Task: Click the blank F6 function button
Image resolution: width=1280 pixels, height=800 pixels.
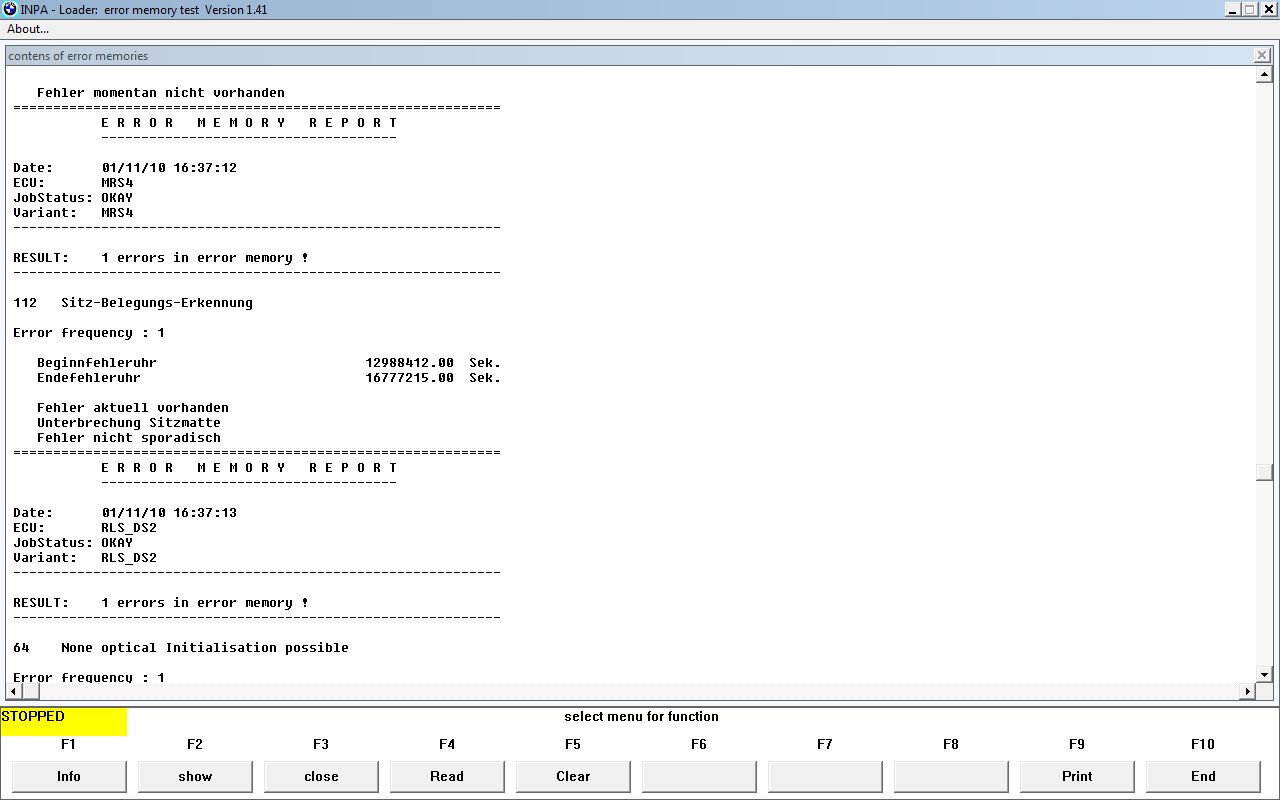Action: click(699, 776)
